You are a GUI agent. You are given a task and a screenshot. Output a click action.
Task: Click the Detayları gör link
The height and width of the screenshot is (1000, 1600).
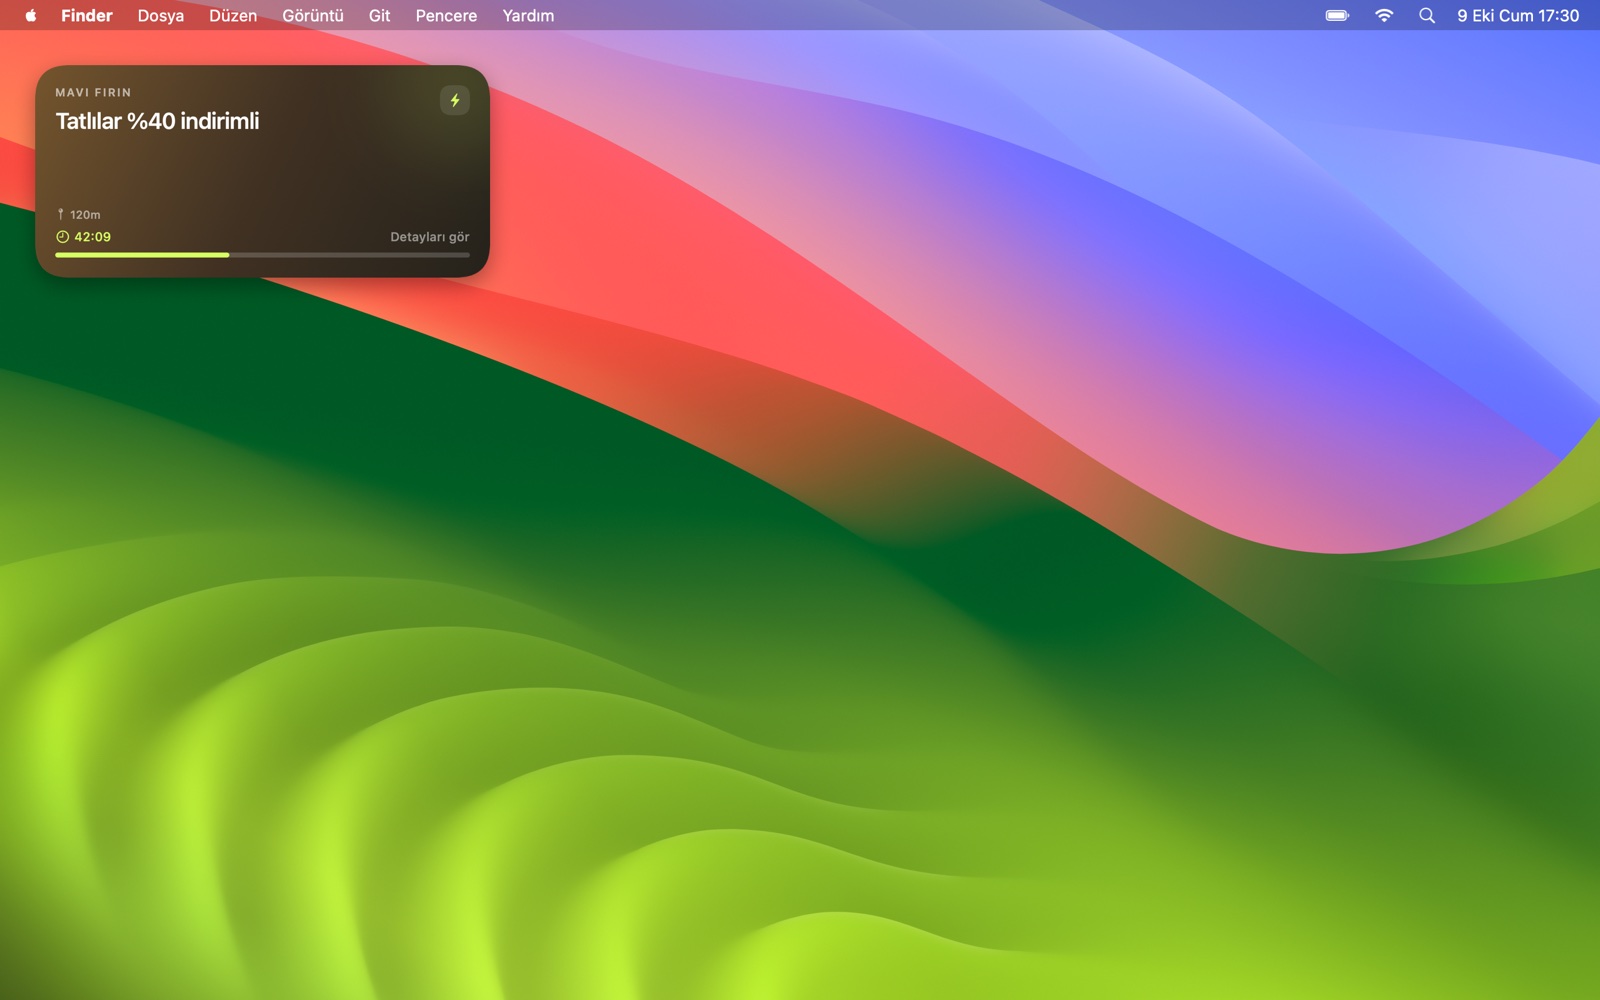click(430, 237)
